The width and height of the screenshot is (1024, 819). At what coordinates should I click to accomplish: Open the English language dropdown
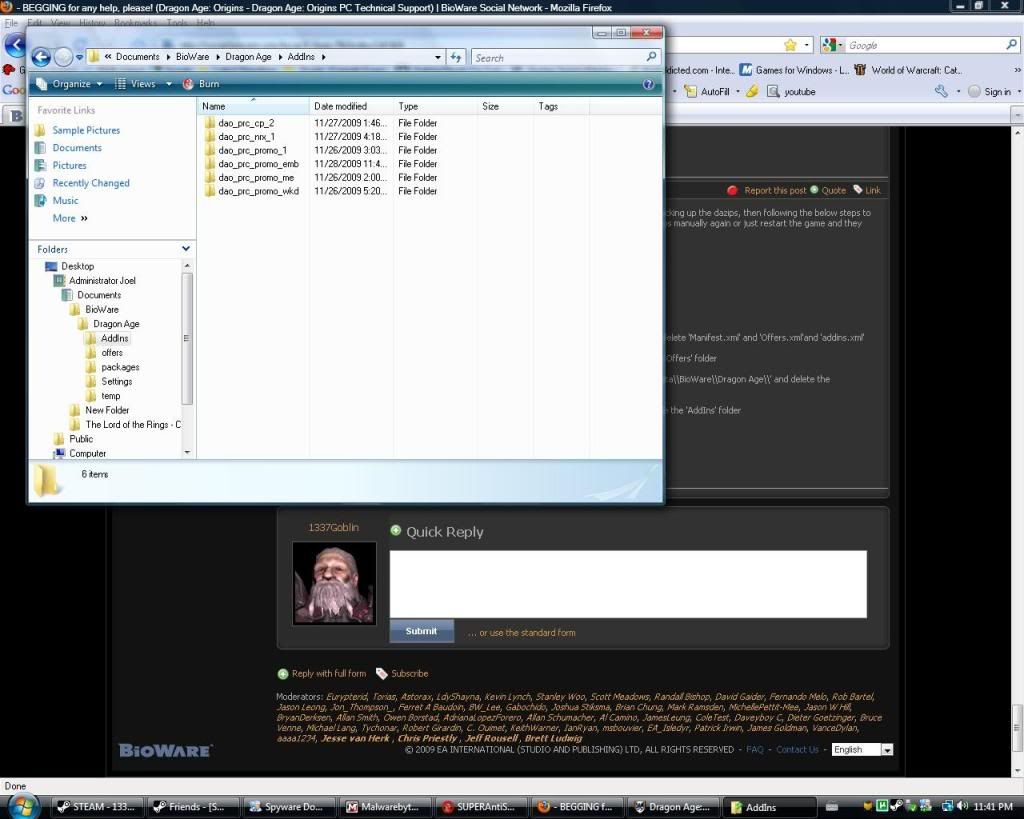coord(862,749)
